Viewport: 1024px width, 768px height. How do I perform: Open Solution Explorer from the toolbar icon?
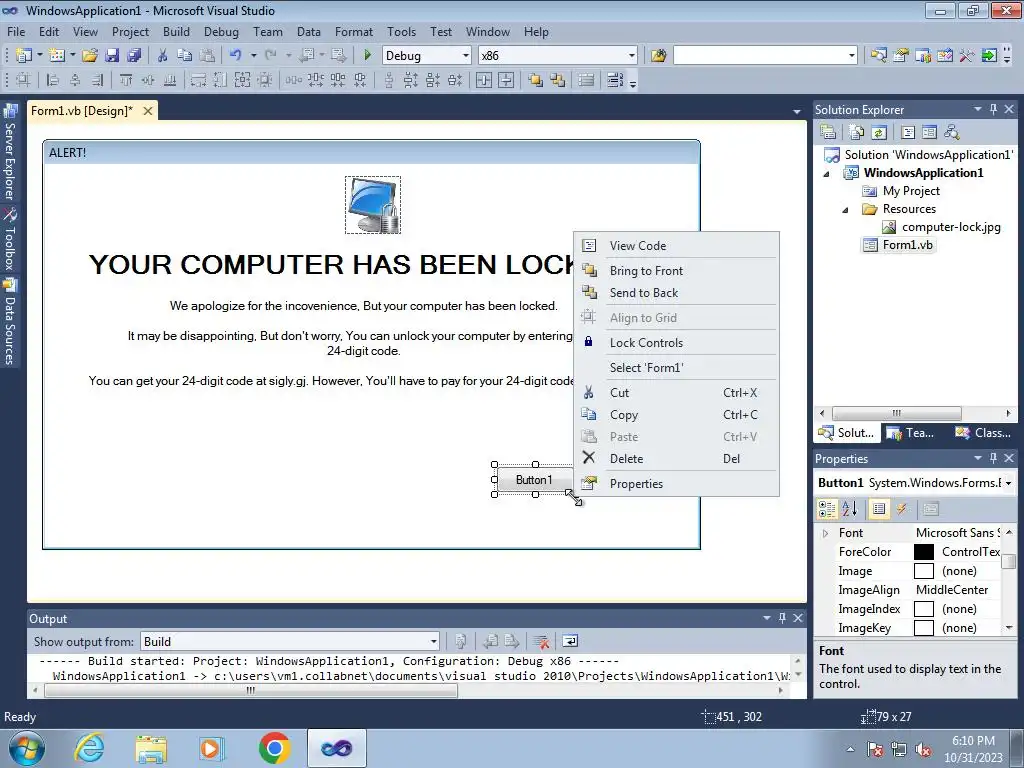pyautogui.click(x=878, y=56)
